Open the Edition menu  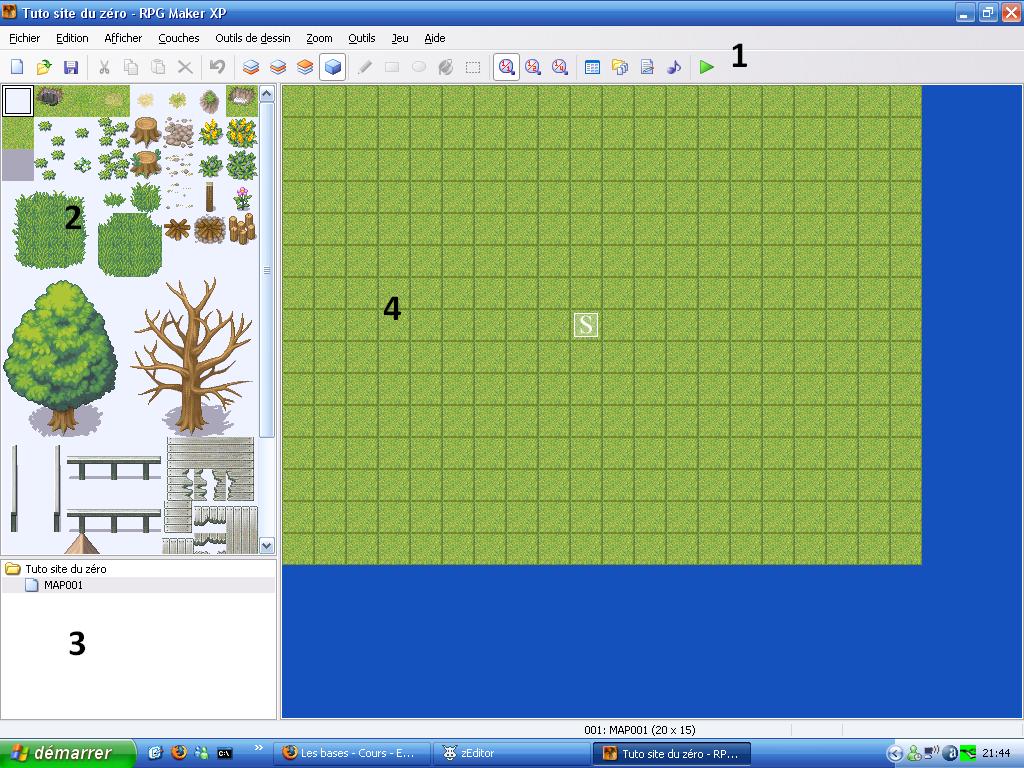point(72,38)
